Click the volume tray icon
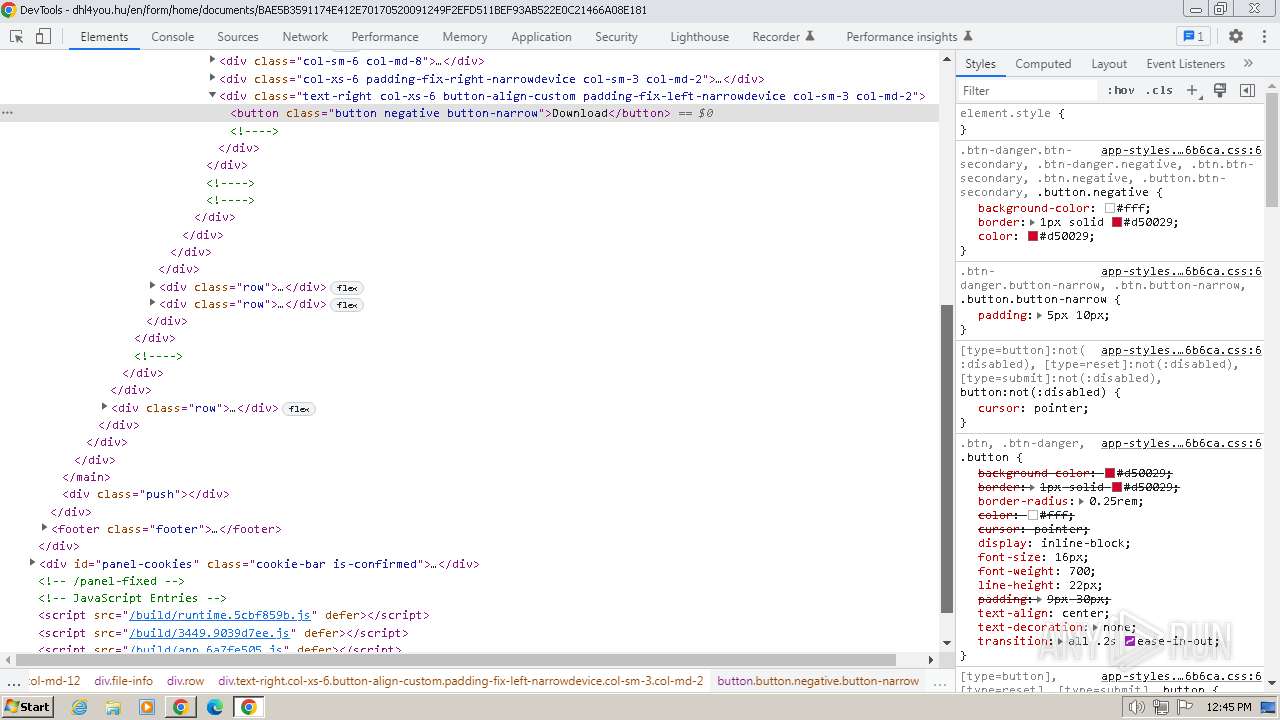1280x720 pixels. [1137, 707]
